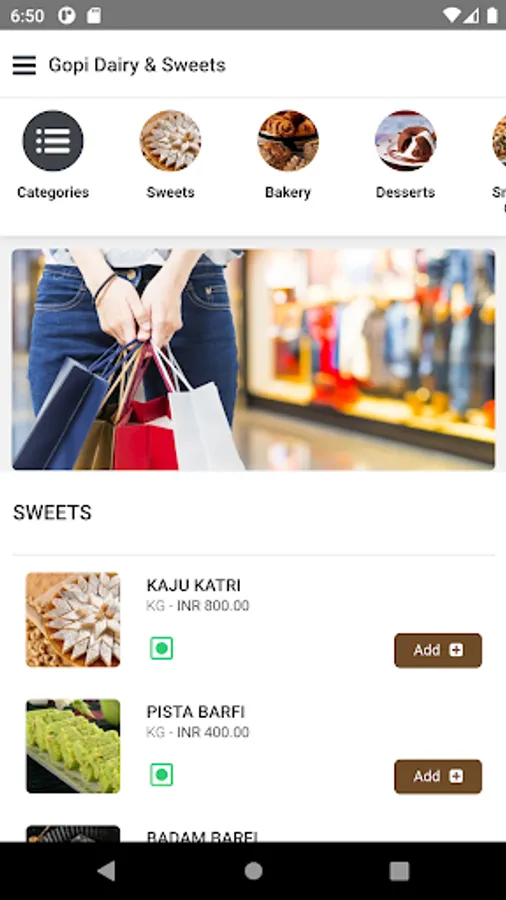Image resolution: width=506 pixels, height=900 pixels.
Task: Open the hamburger navigation menu
Action: coord(24,65)
